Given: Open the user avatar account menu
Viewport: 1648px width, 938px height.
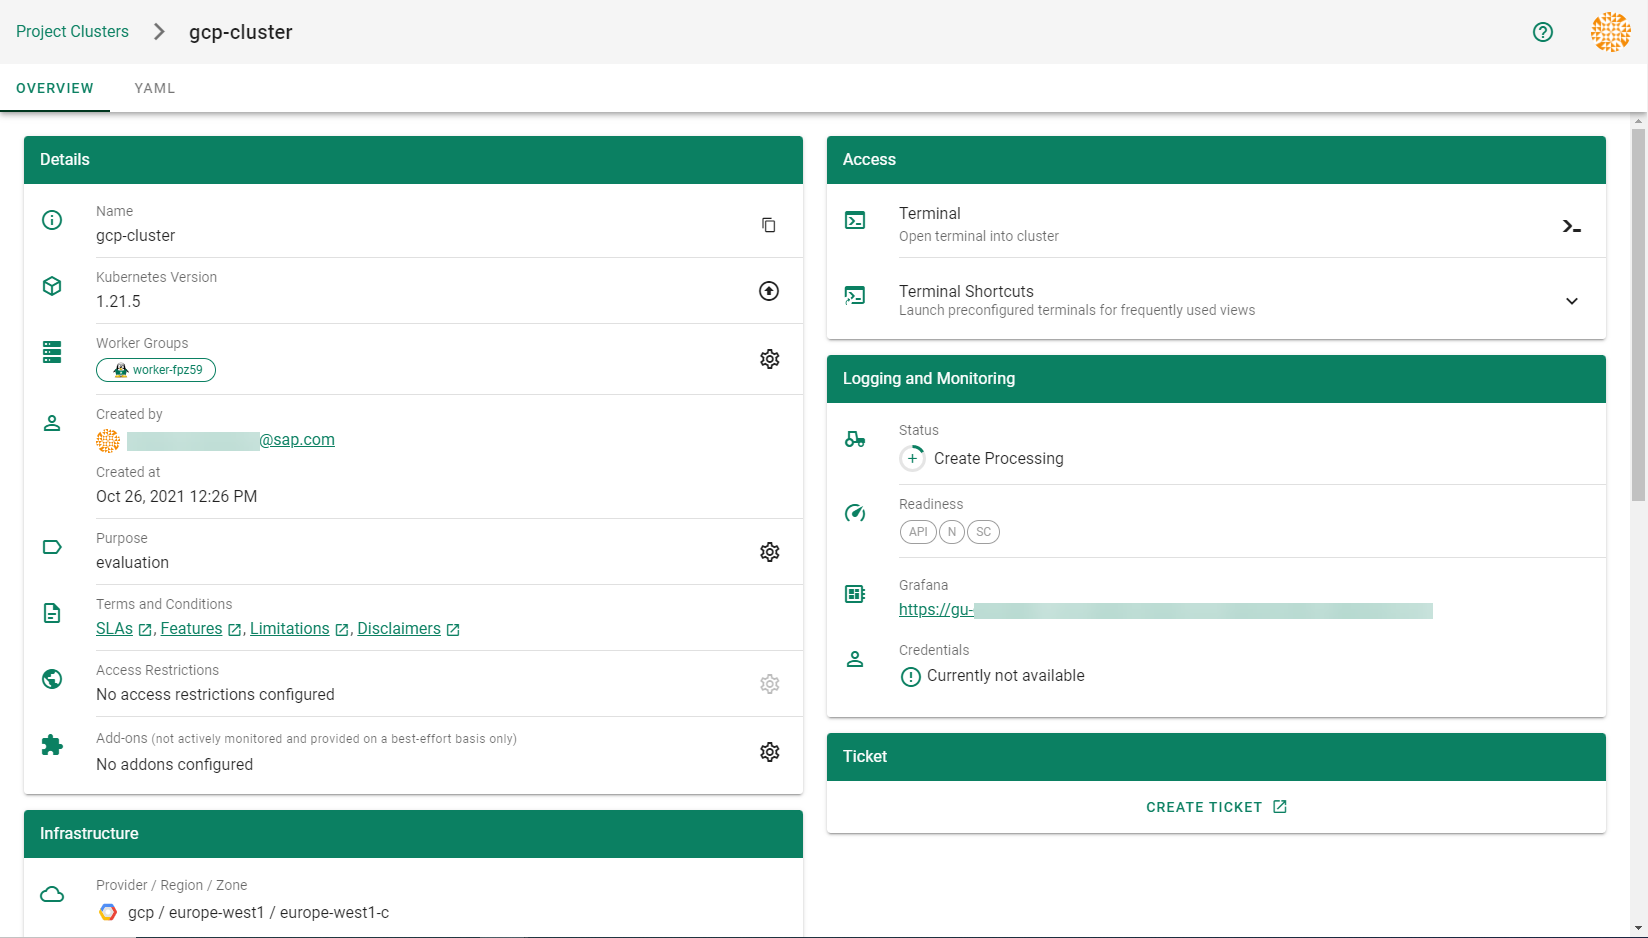Looking at the screenshot, I should [1610, 32].
